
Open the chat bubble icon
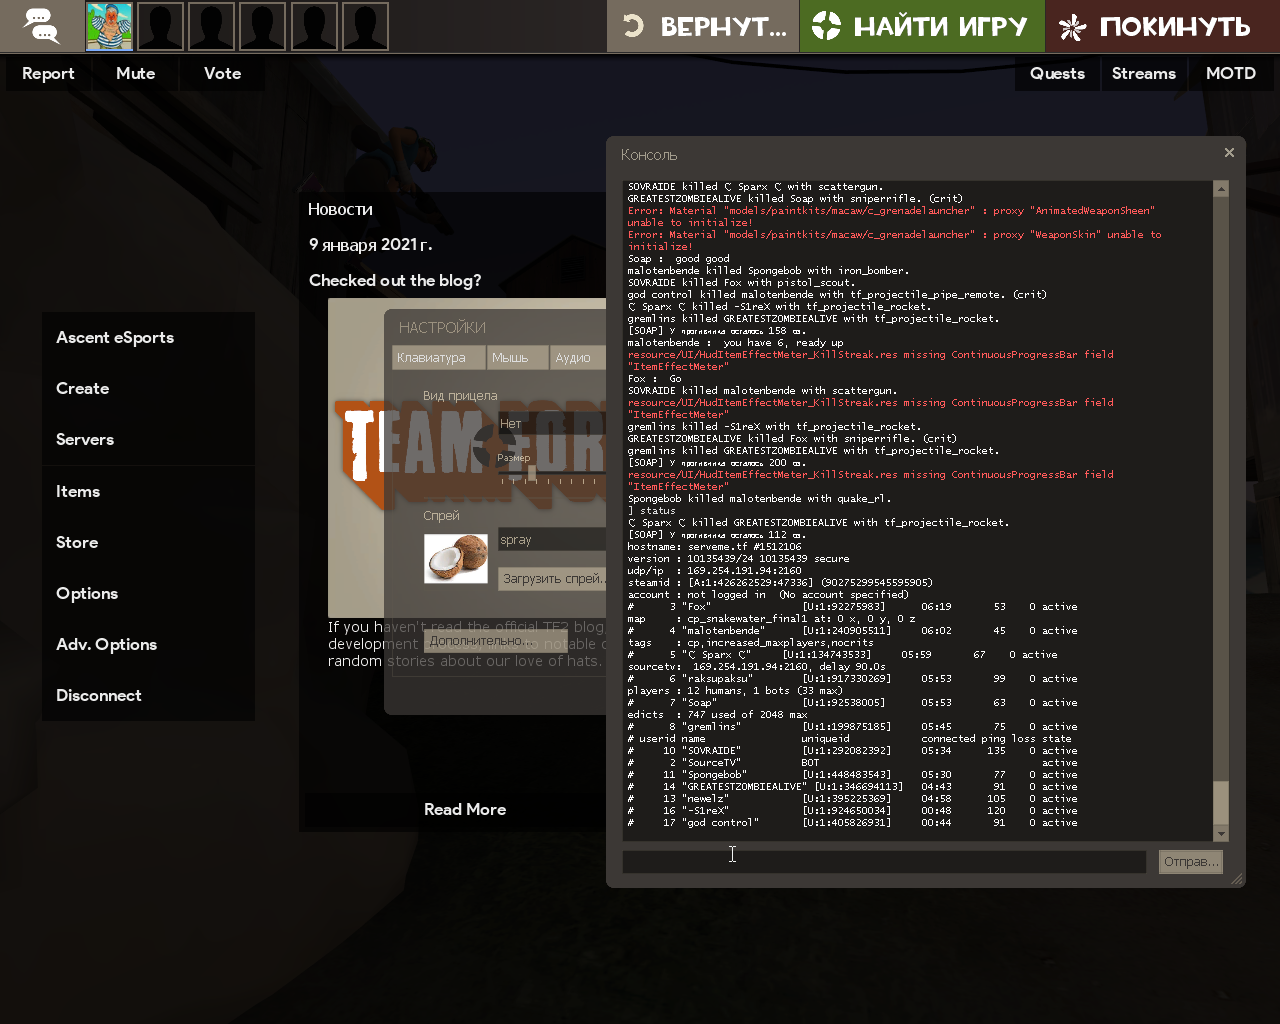pos(42,26)
